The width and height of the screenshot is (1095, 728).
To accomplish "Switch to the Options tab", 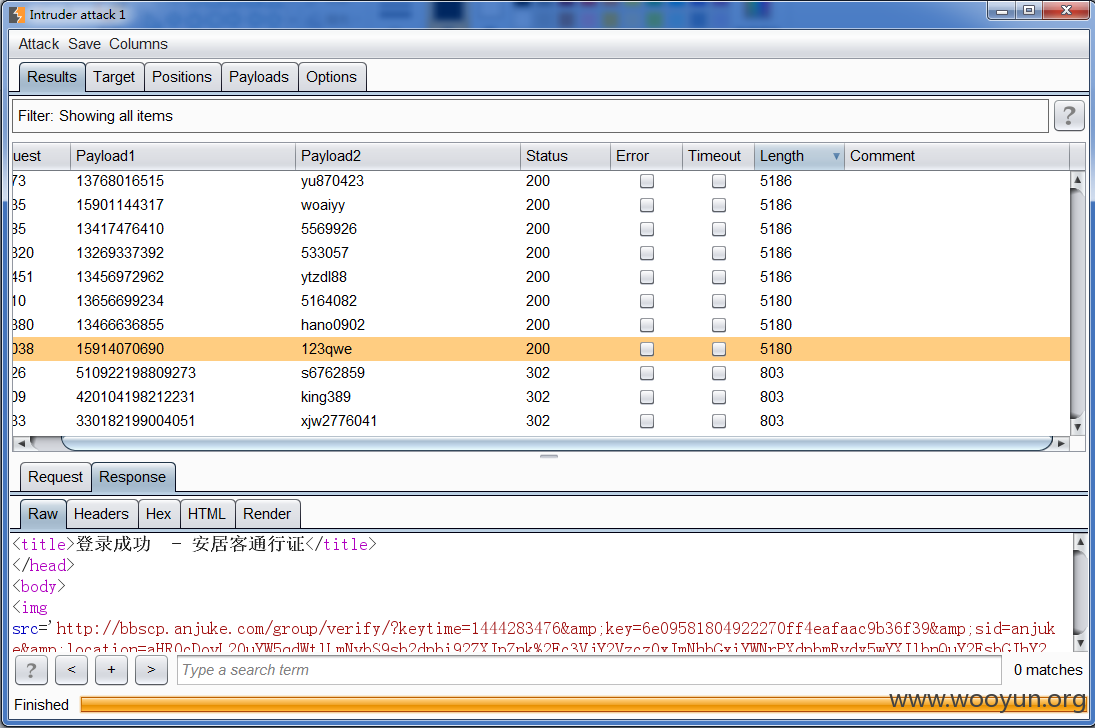I will pyautogui.click(x=331, y=77).
